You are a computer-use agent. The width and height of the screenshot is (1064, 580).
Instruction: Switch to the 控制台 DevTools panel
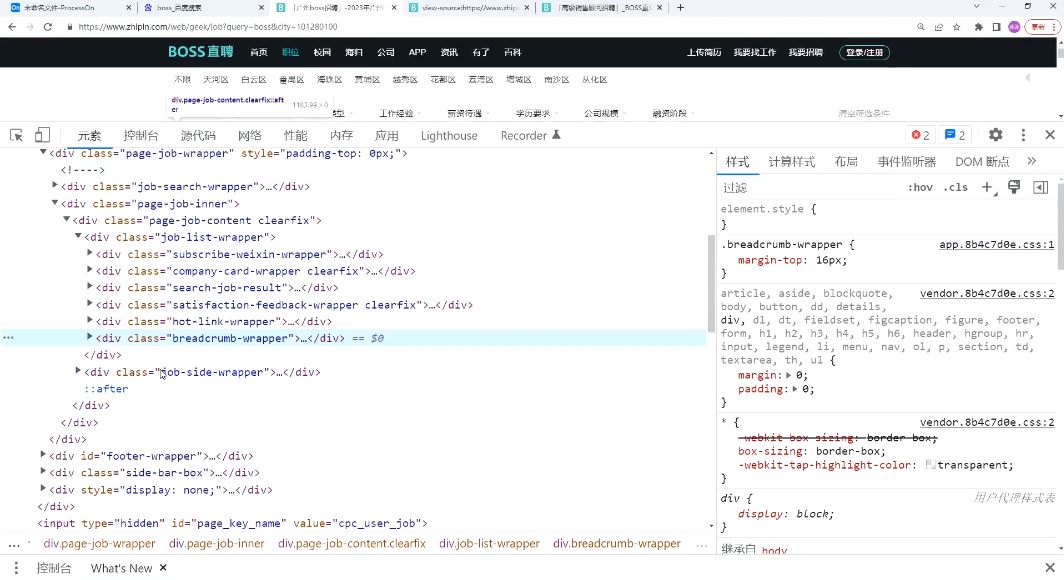141,134
